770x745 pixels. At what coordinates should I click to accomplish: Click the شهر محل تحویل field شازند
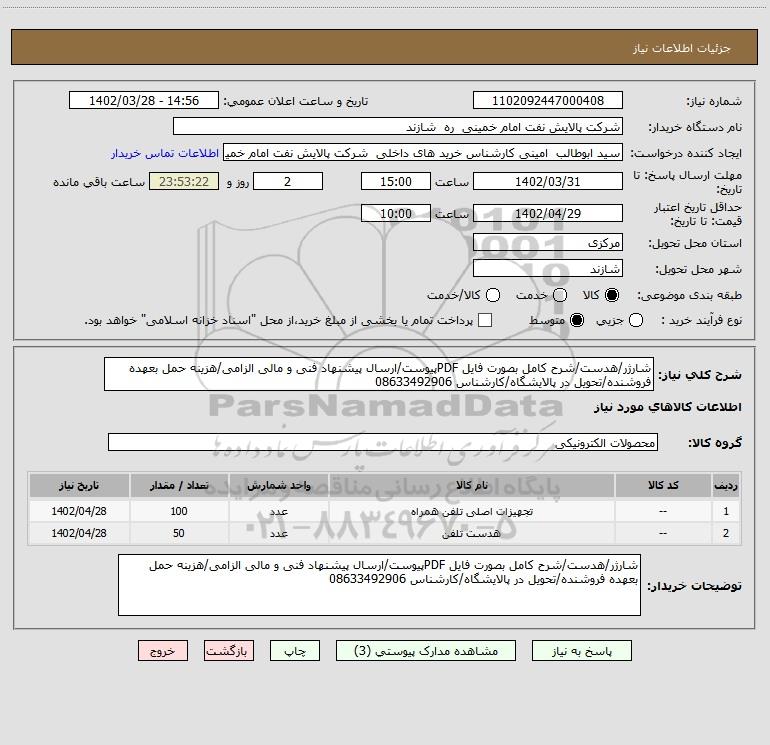pyautogui.click(x=548, y=269)
